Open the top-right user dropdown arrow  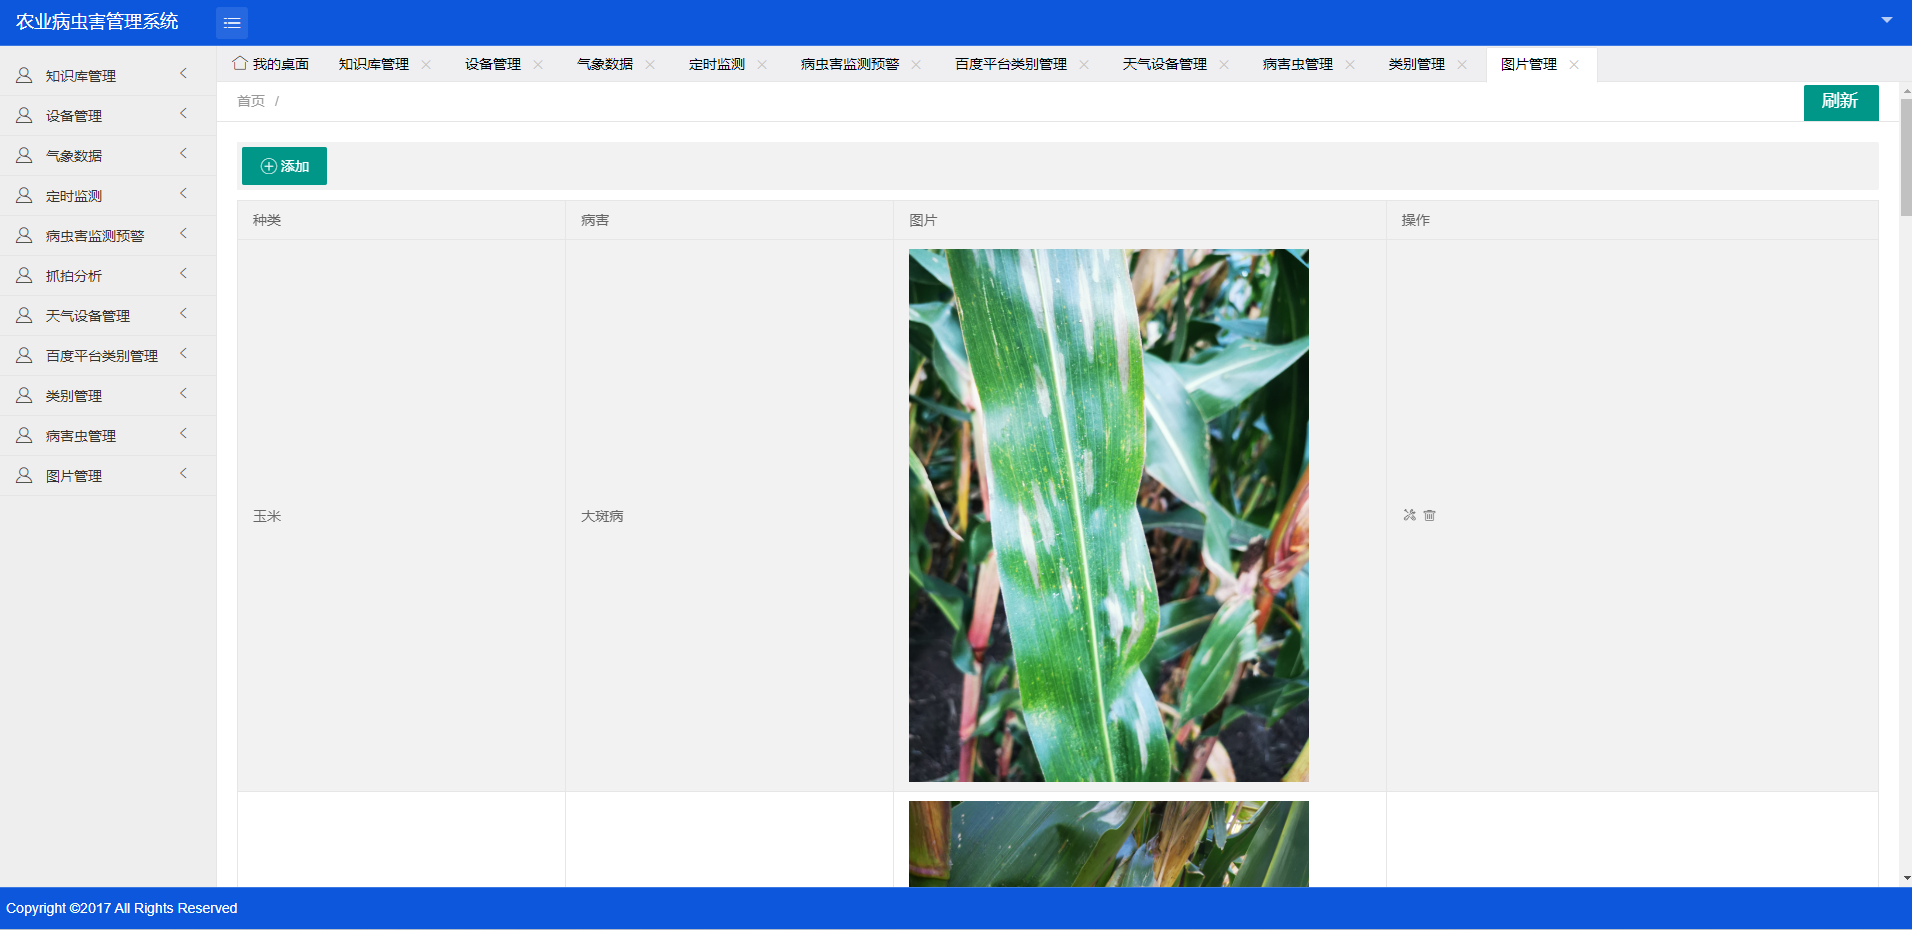pos(1886,20)
